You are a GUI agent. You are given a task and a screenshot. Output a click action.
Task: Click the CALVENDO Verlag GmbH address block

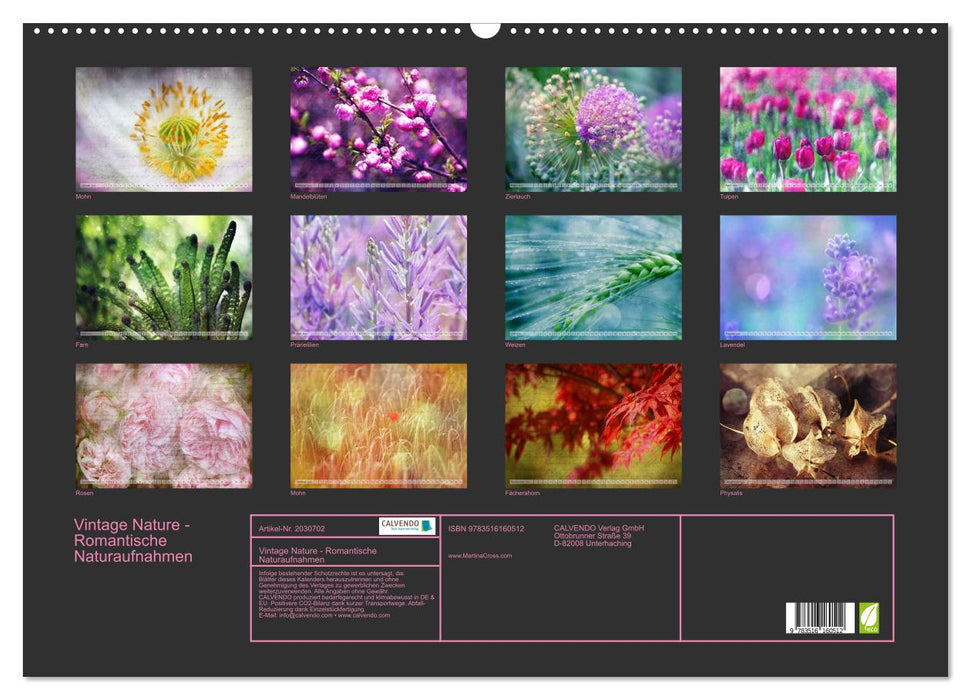[597, 533]
